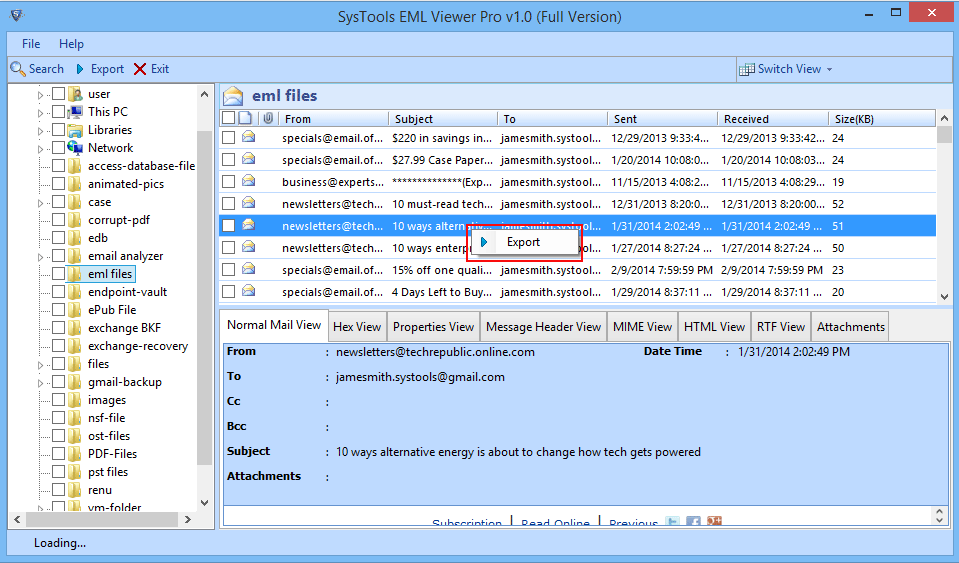Click the pst files folder icon
This screenshot has width=959, height=563.
[x=75, y=471]
